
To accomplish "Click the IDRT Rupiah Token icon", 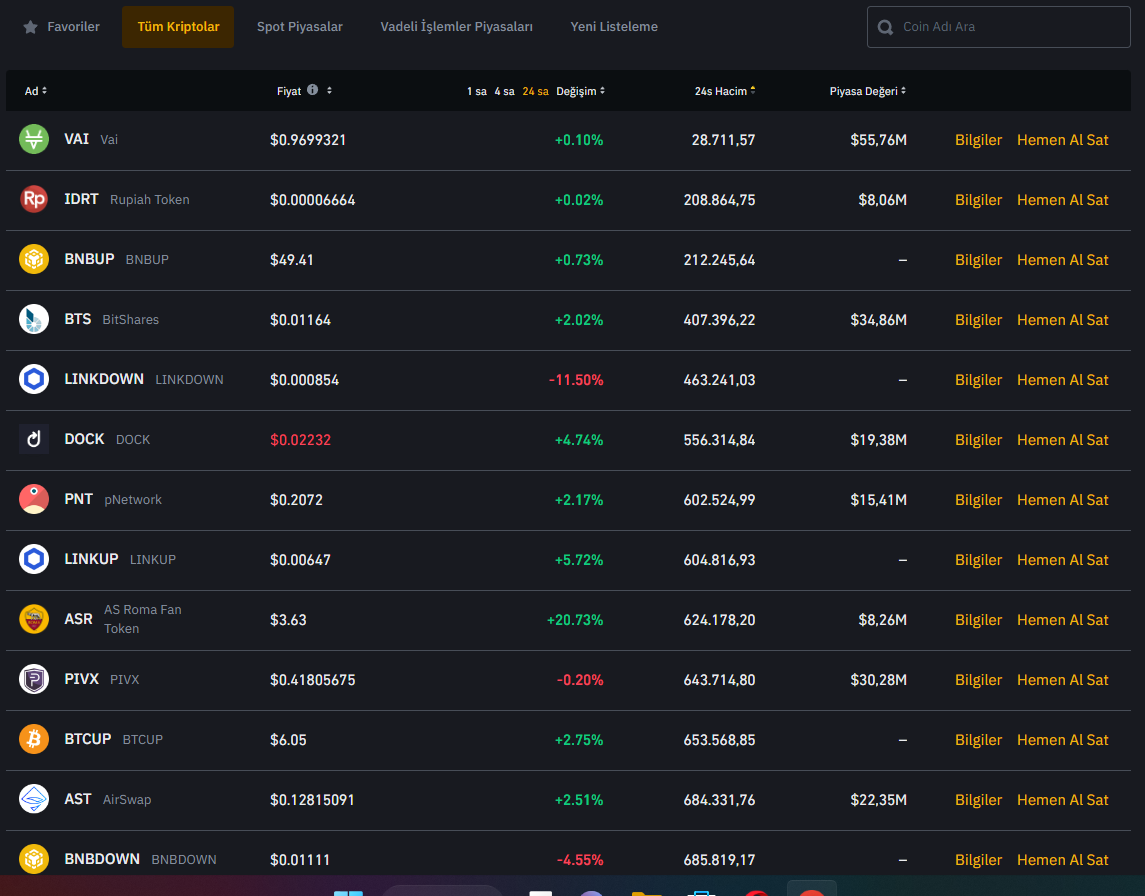I will (34, 200).
